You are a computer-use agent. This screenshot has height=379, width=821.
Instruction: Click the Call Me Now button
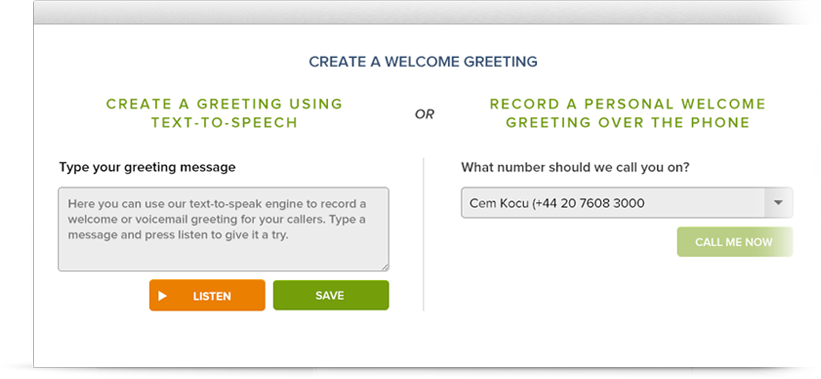[x=735, y=242]
